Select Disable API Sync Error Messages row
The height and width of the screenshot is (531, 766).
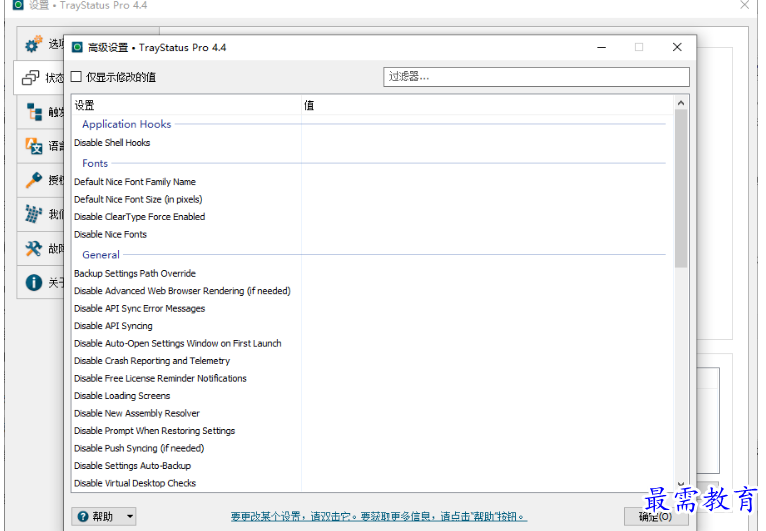tap(373, 308)
